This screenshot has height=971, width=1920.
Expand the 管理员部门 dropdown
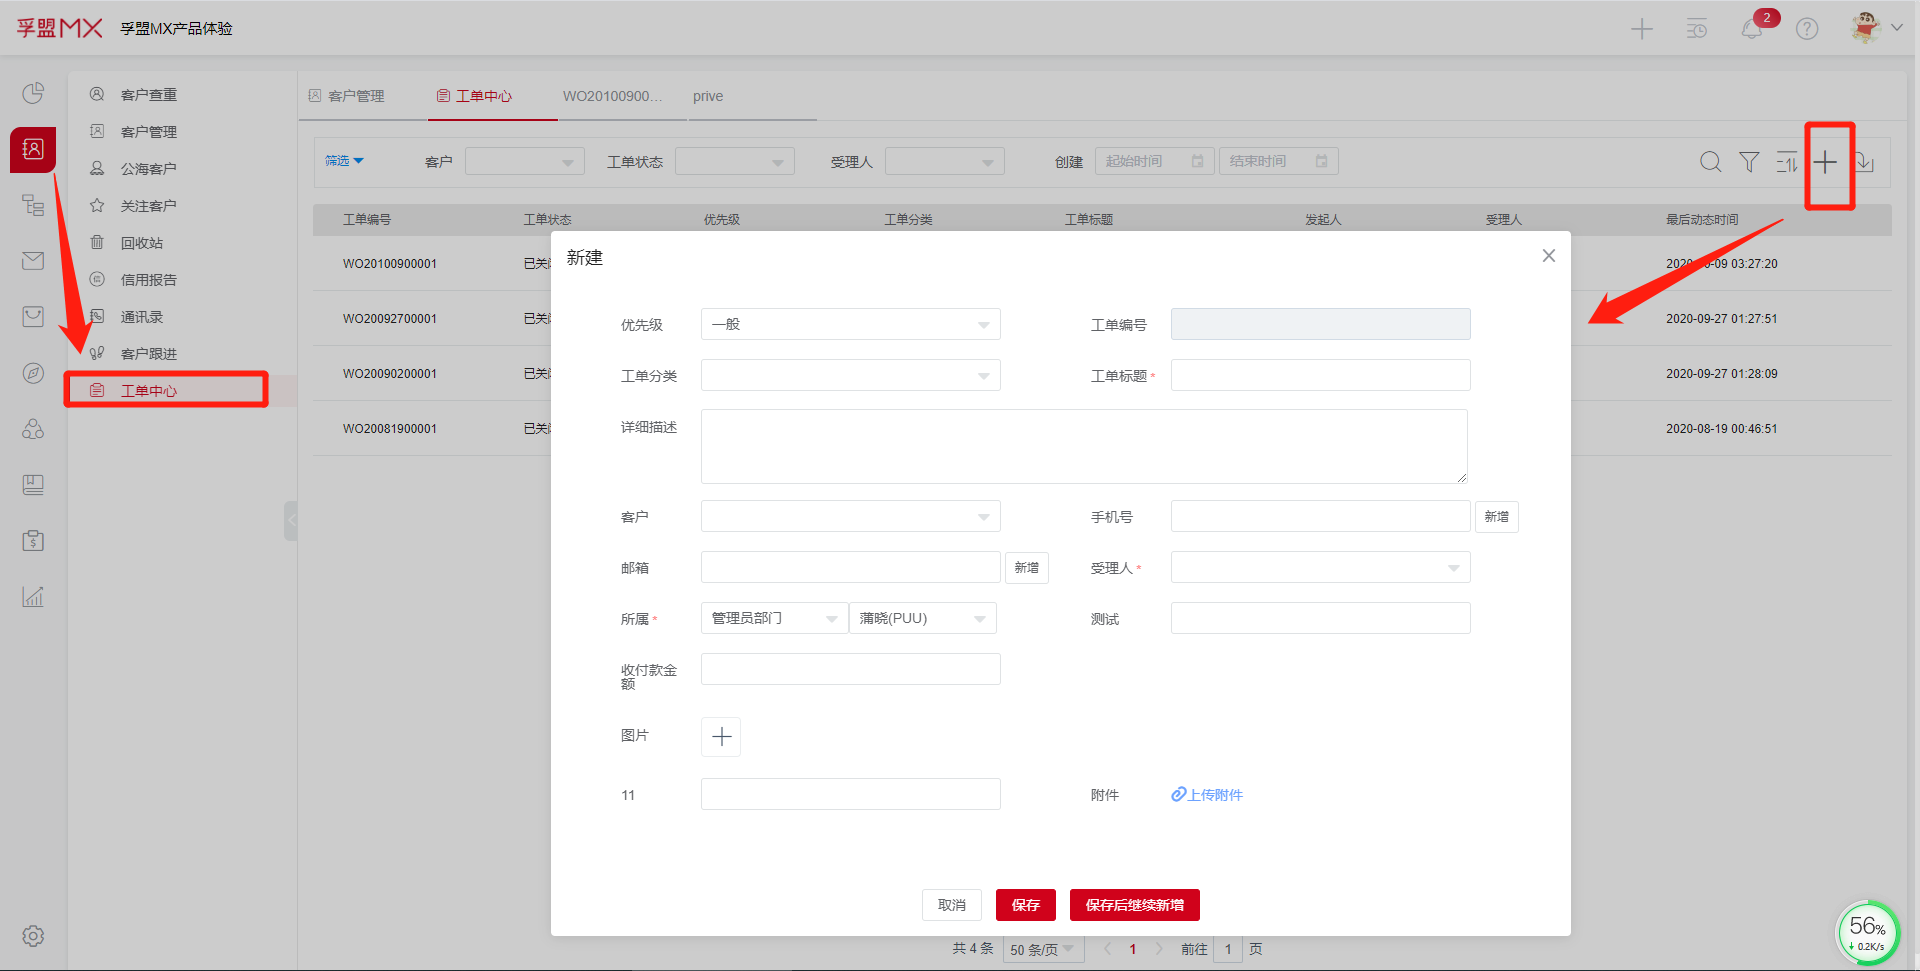[x=774, y=618]
